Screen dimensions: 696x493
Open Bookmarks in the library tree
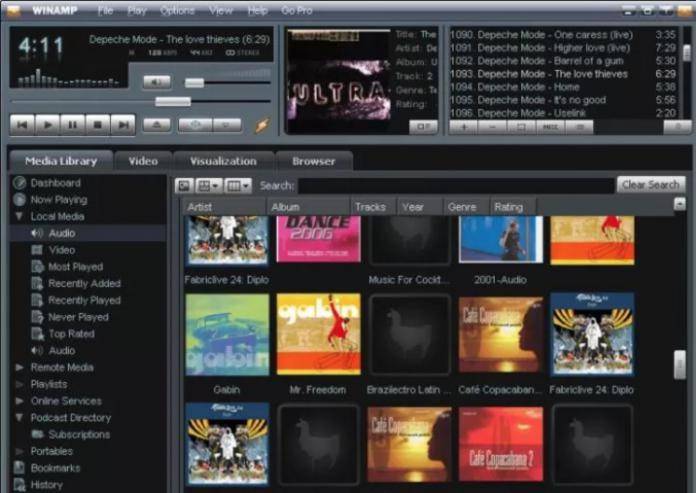[55, 468]
